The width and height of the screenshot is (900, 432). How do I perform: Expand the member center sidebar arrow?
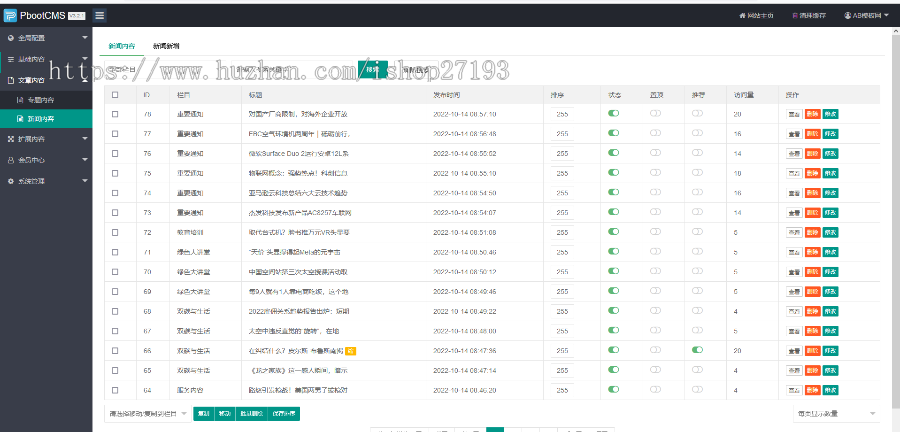[85, 160]
